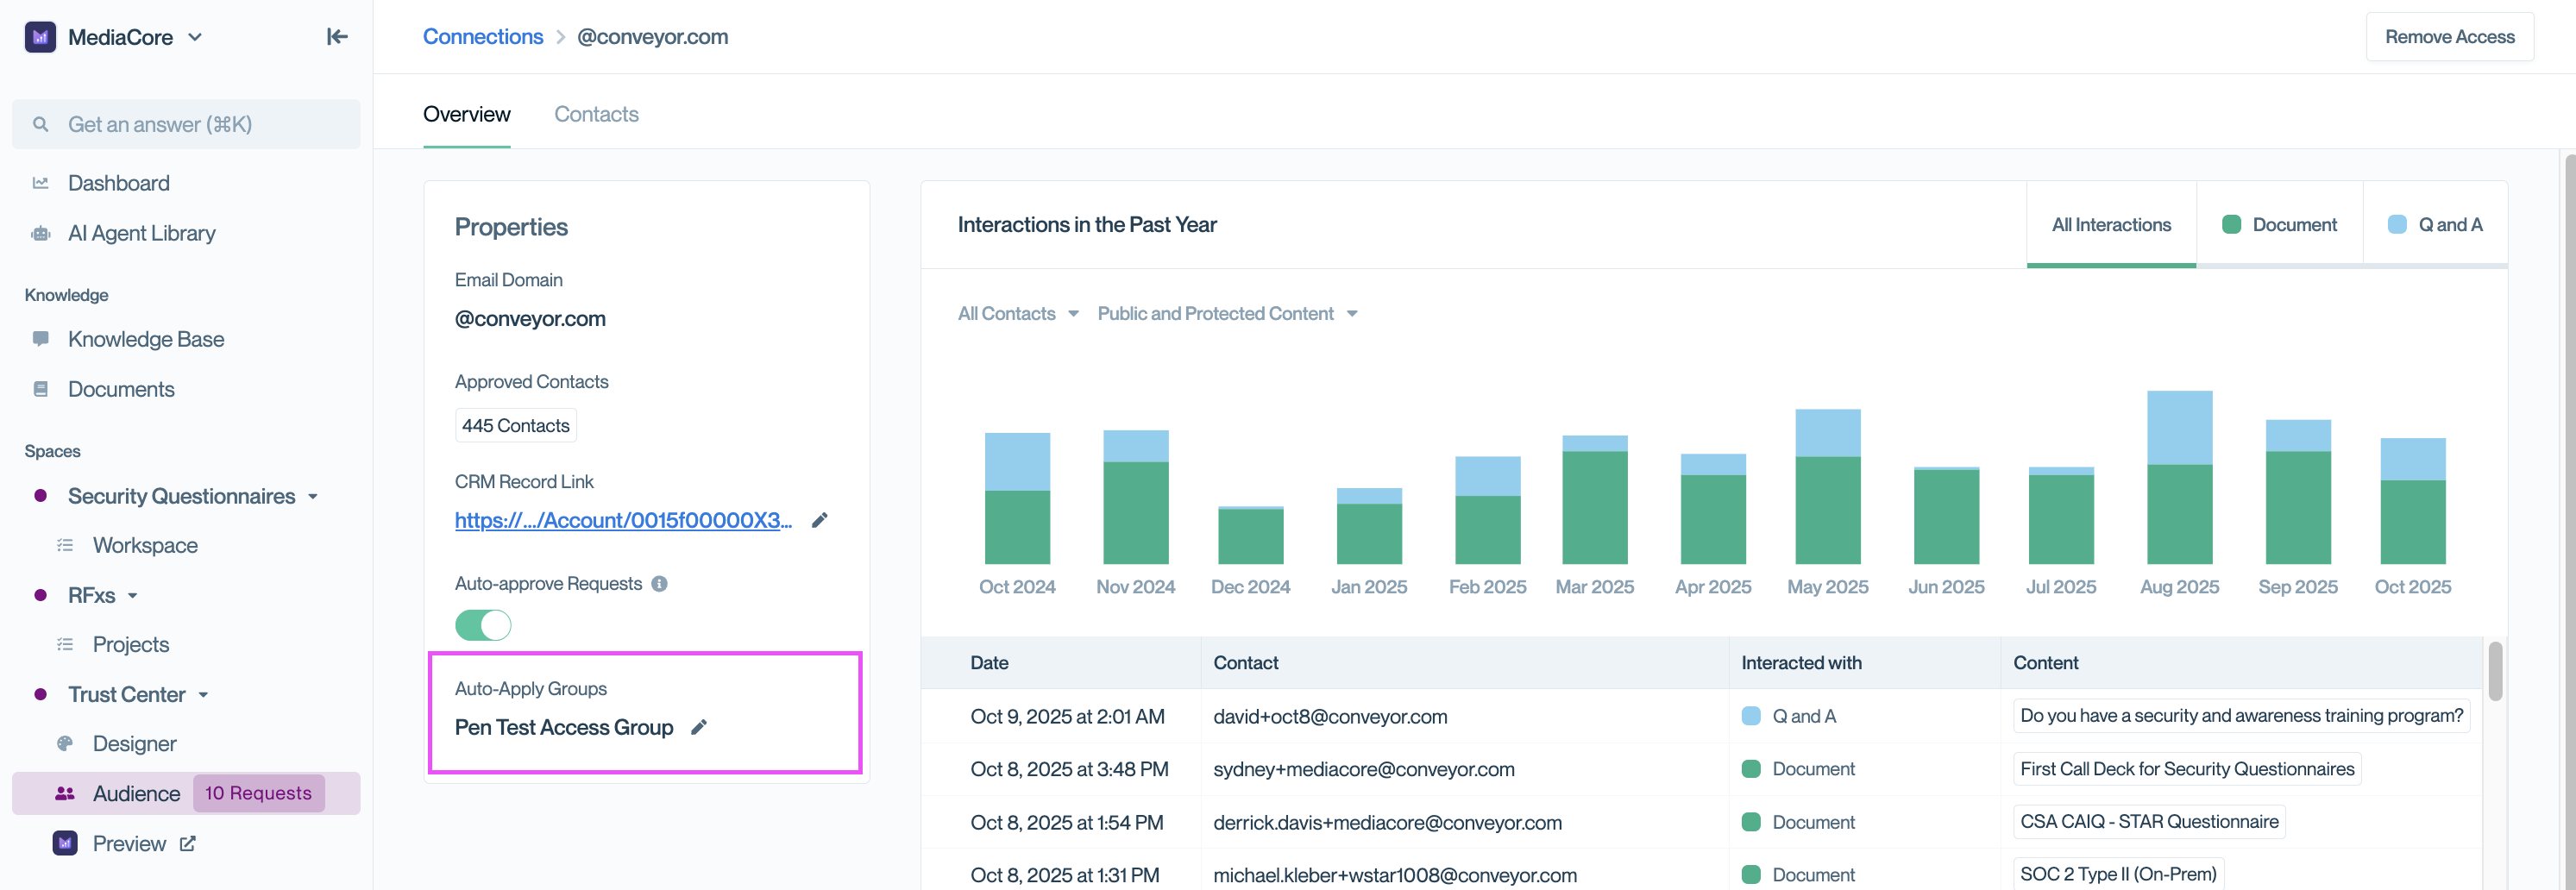
Task: Open First Call Deck for Security Questionnaires
Action: (2187, 769)
